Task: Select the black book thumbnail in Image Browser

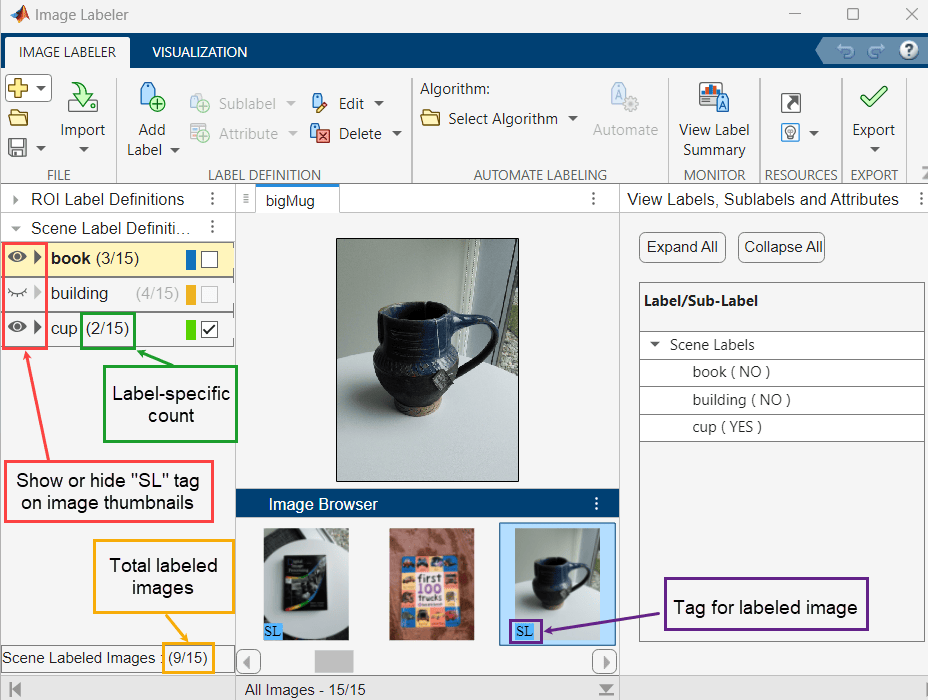Action: (306, 584)
